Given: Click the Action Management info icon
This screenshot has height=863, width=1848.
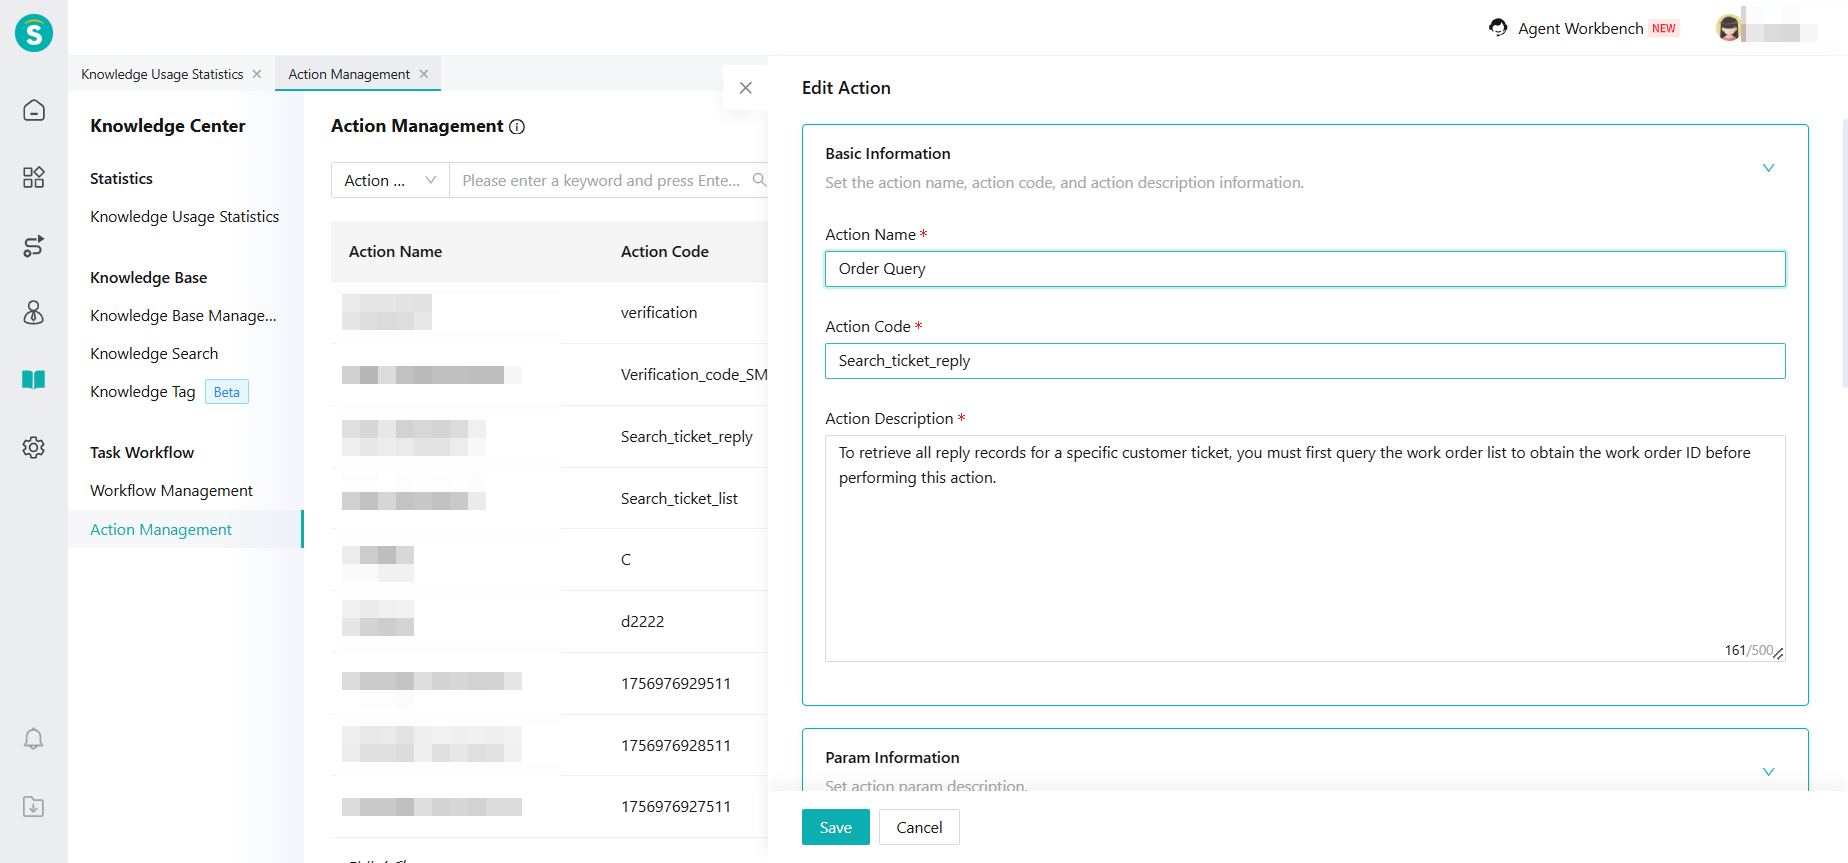Looking at the screenshot, I should tap(517, 127).
